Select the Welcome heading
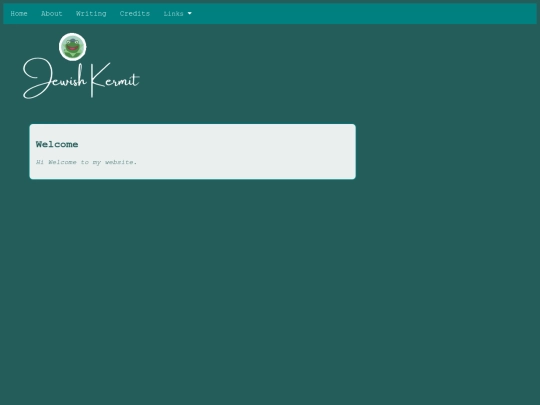The image size is (540, 405). click(x=57, y=144)
